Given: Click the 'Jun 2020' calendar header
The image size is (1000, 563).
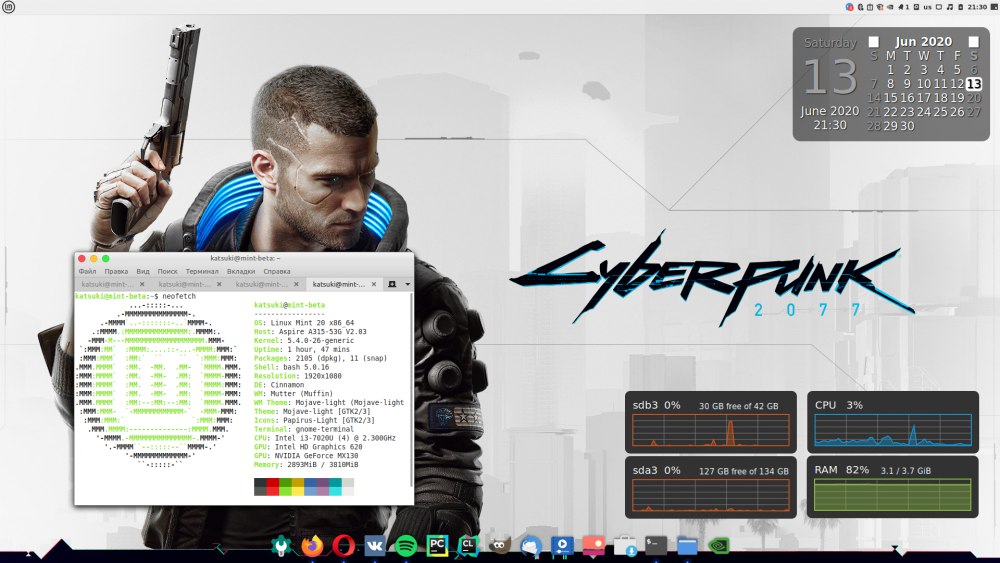Looking at the screenshot, I should coord(923,41).
